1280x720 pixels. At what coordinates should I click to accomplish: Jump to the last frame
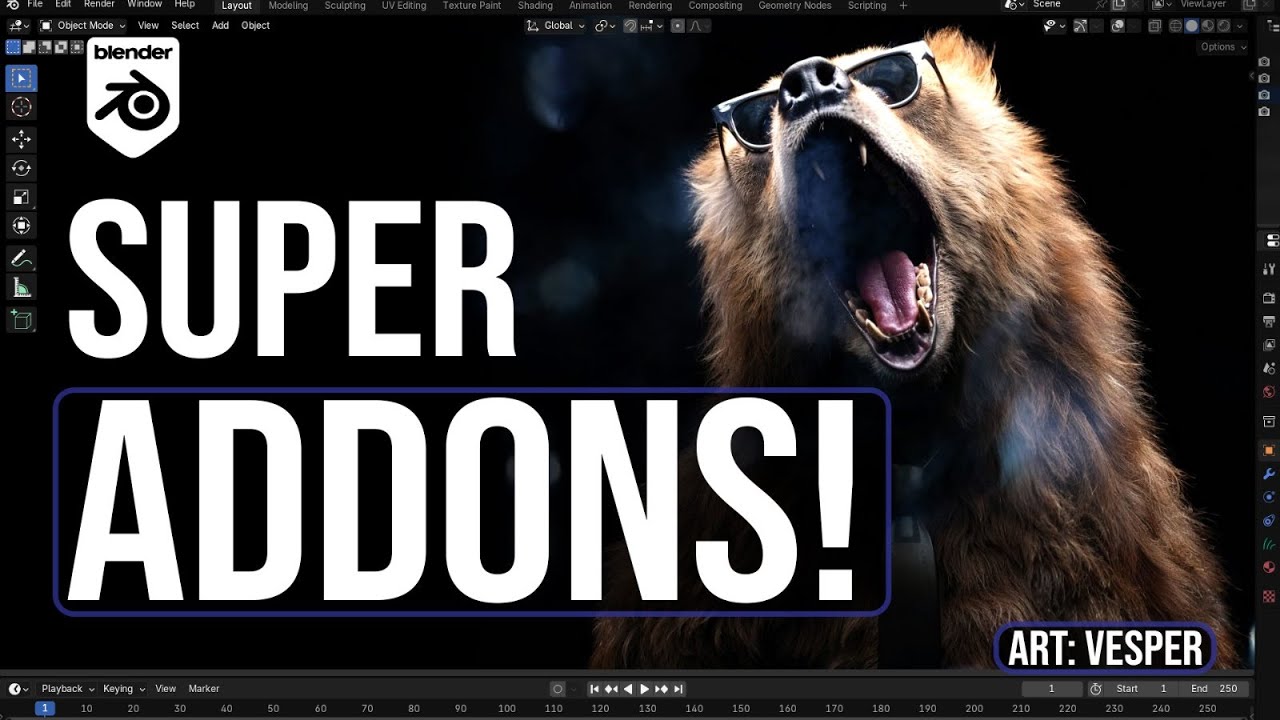pos(678,689)
